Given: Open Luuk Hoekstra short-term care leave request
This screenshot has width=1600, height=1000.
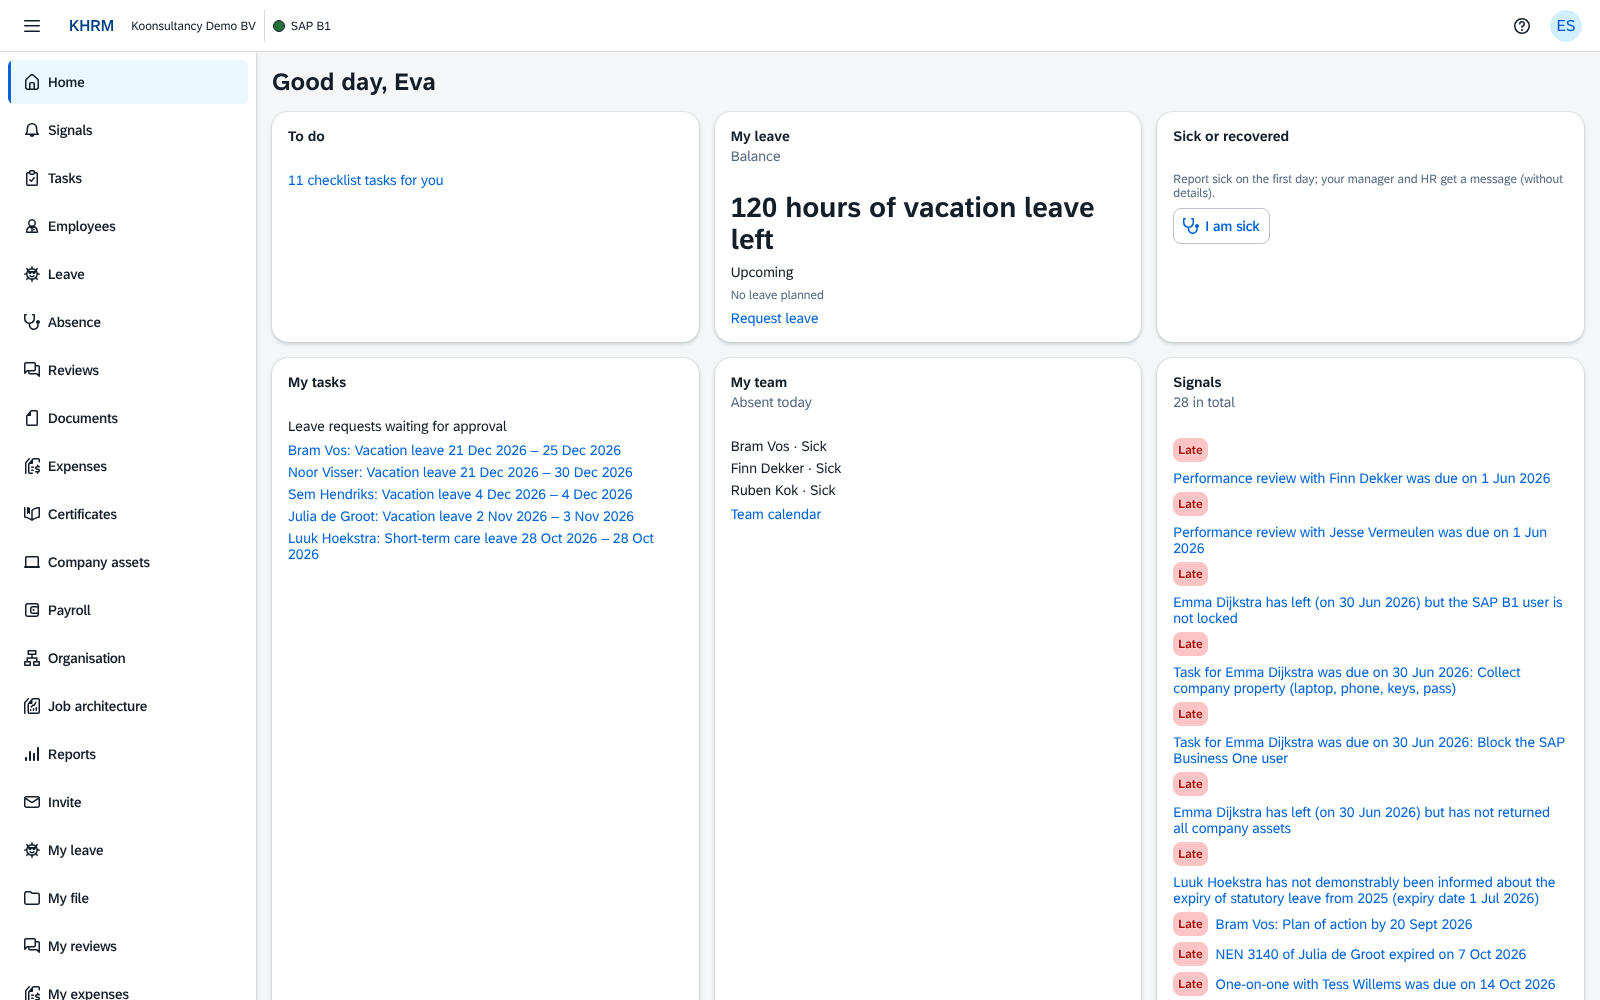Looking at the screenshot, I should 471,546.
